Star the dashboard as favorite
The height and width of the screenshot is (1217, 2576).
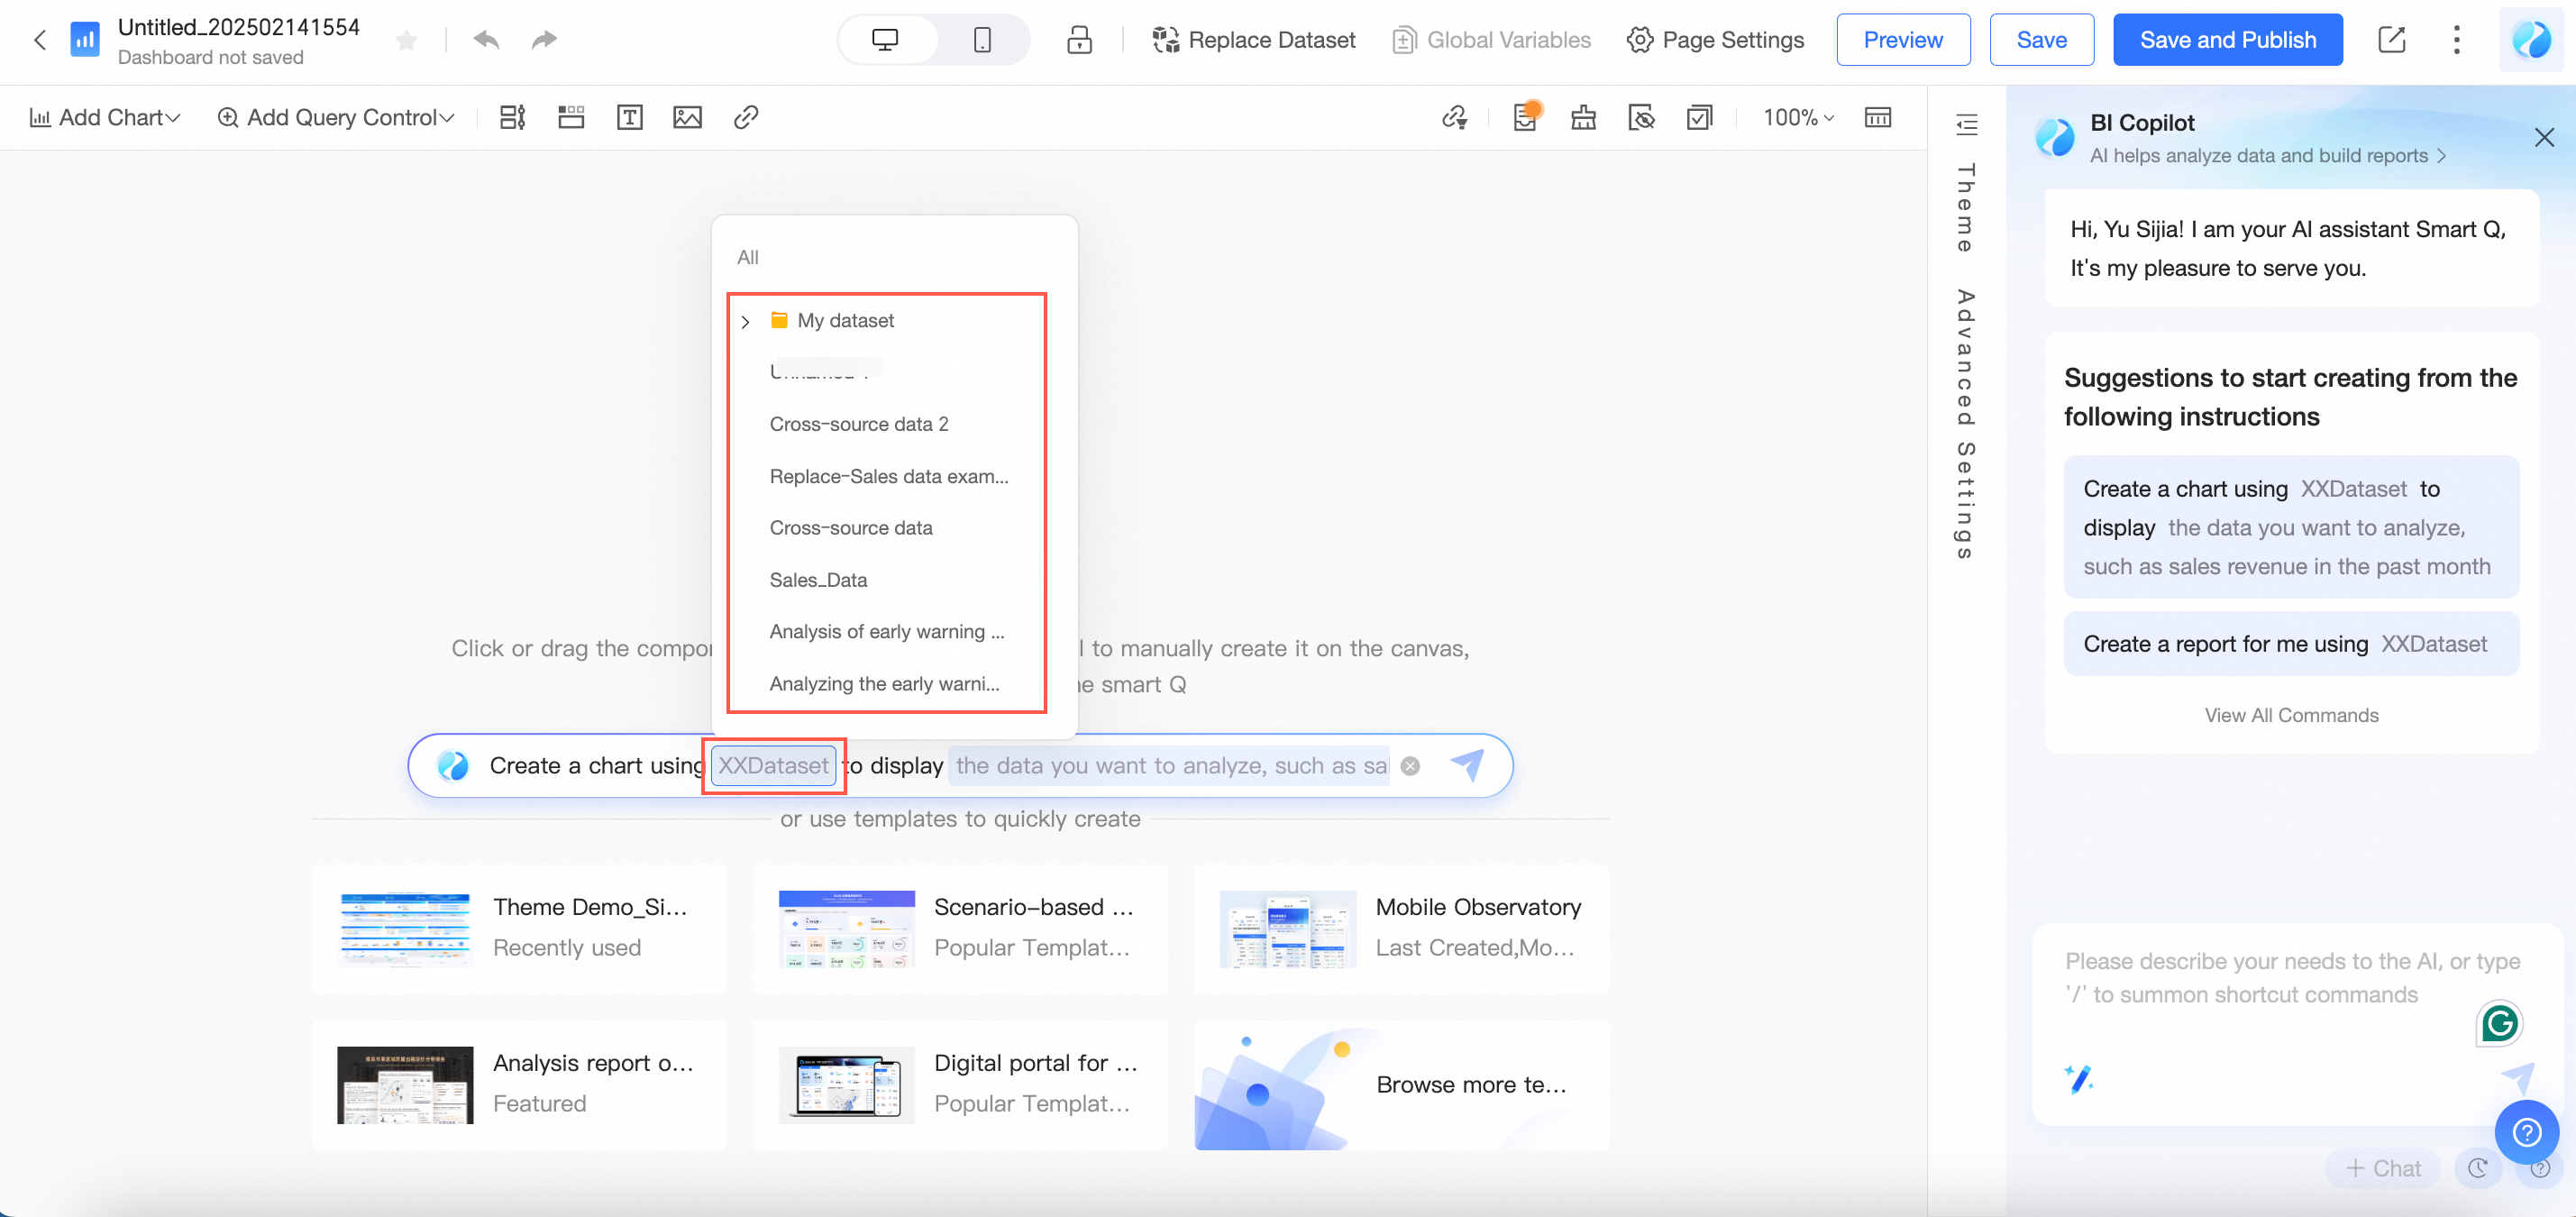coord(406,40)
